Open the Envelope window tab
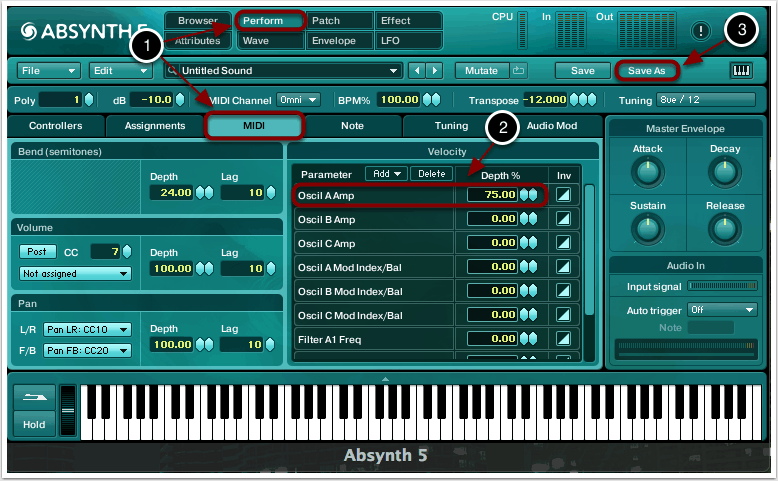778x481 pixels. [x=334, y=41]
